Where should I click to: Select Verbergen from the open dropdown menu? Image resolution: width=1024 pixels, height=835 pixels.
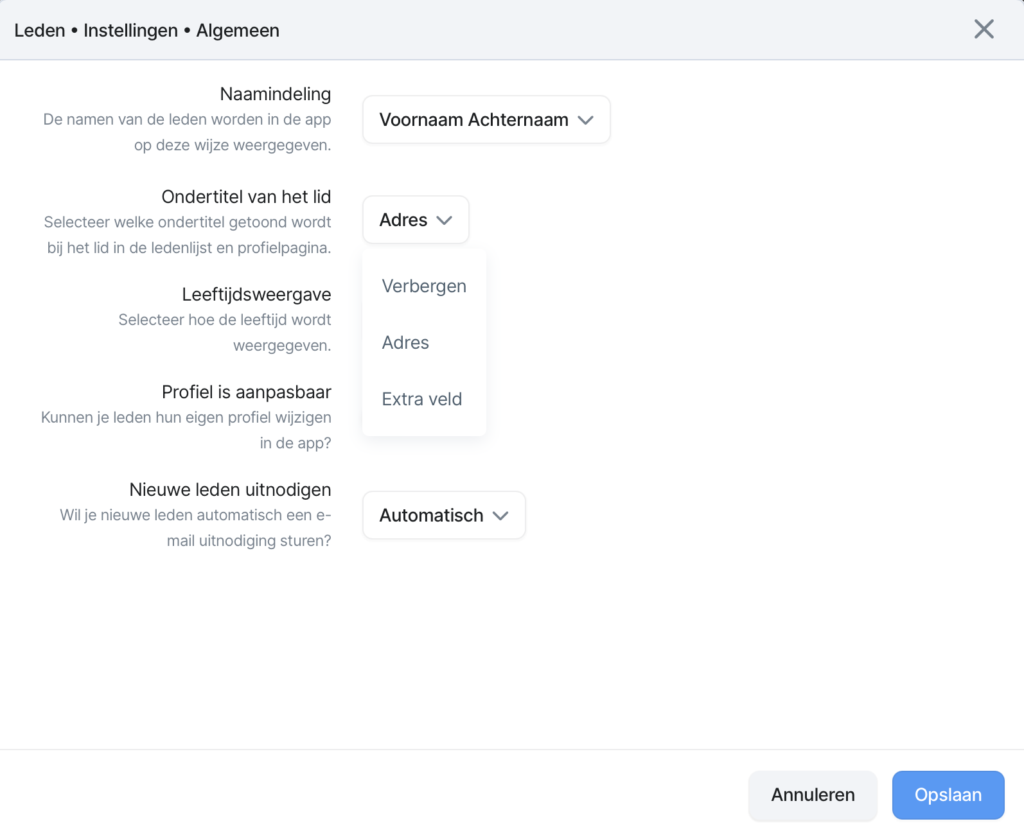(423, 286)
